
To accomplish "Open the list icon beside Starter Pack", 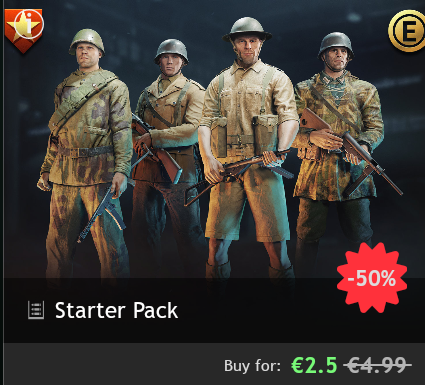I will [x=36, y=310].
